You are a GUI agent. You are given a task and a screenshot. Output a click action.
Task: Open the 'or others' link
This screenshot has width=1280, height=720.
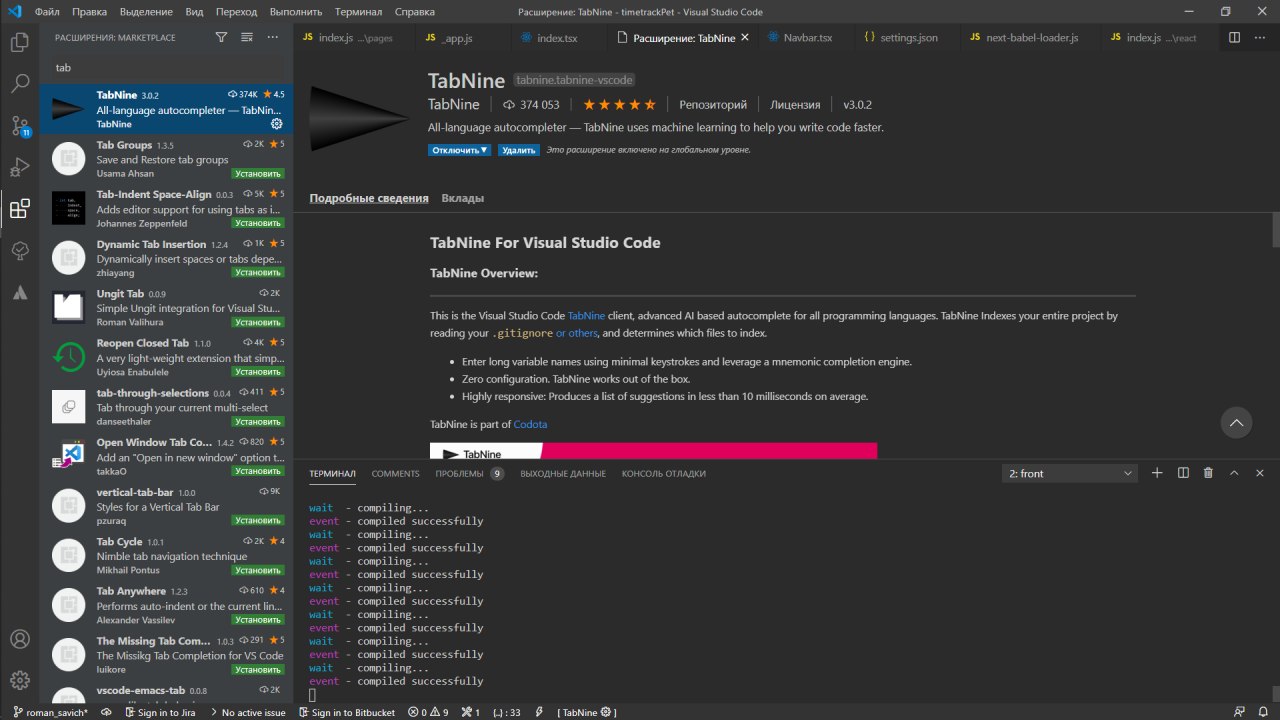point(577,334)
